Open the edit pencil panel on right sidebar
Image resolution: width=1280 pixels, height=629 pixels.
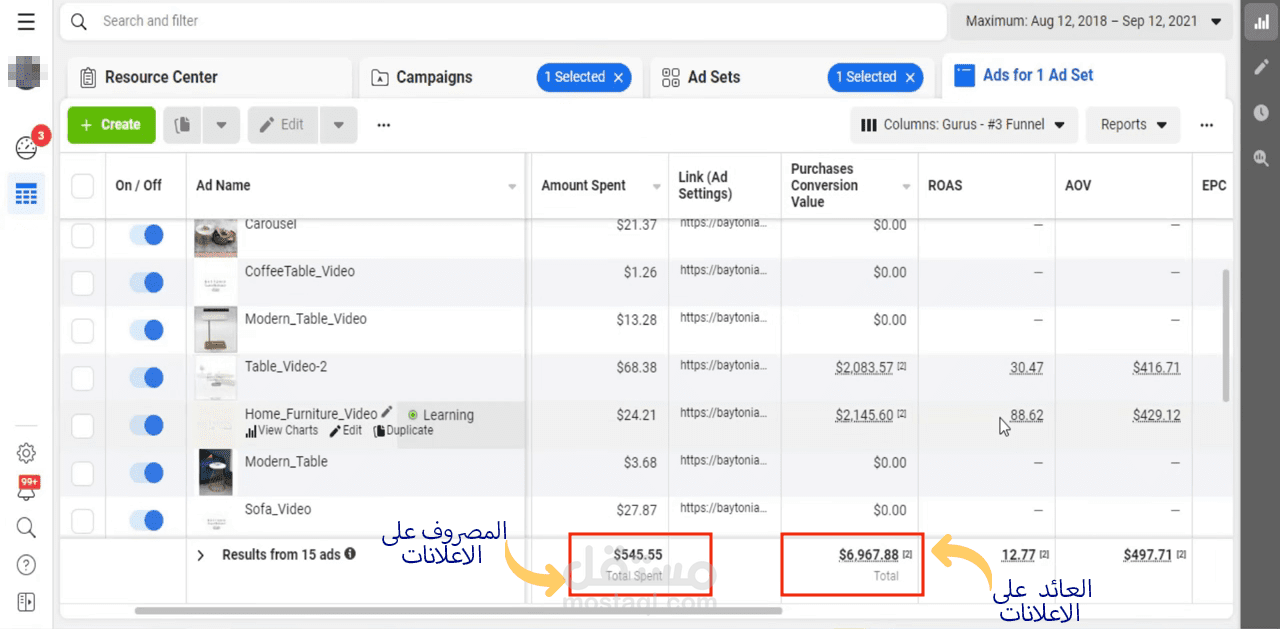[x=1260, y=67]
